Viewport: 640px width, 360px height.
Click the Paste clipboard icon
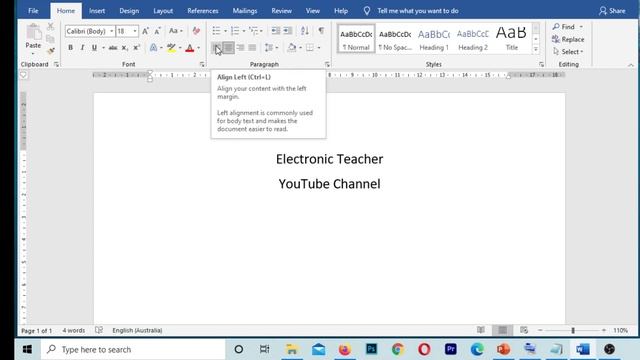point(33,33)
